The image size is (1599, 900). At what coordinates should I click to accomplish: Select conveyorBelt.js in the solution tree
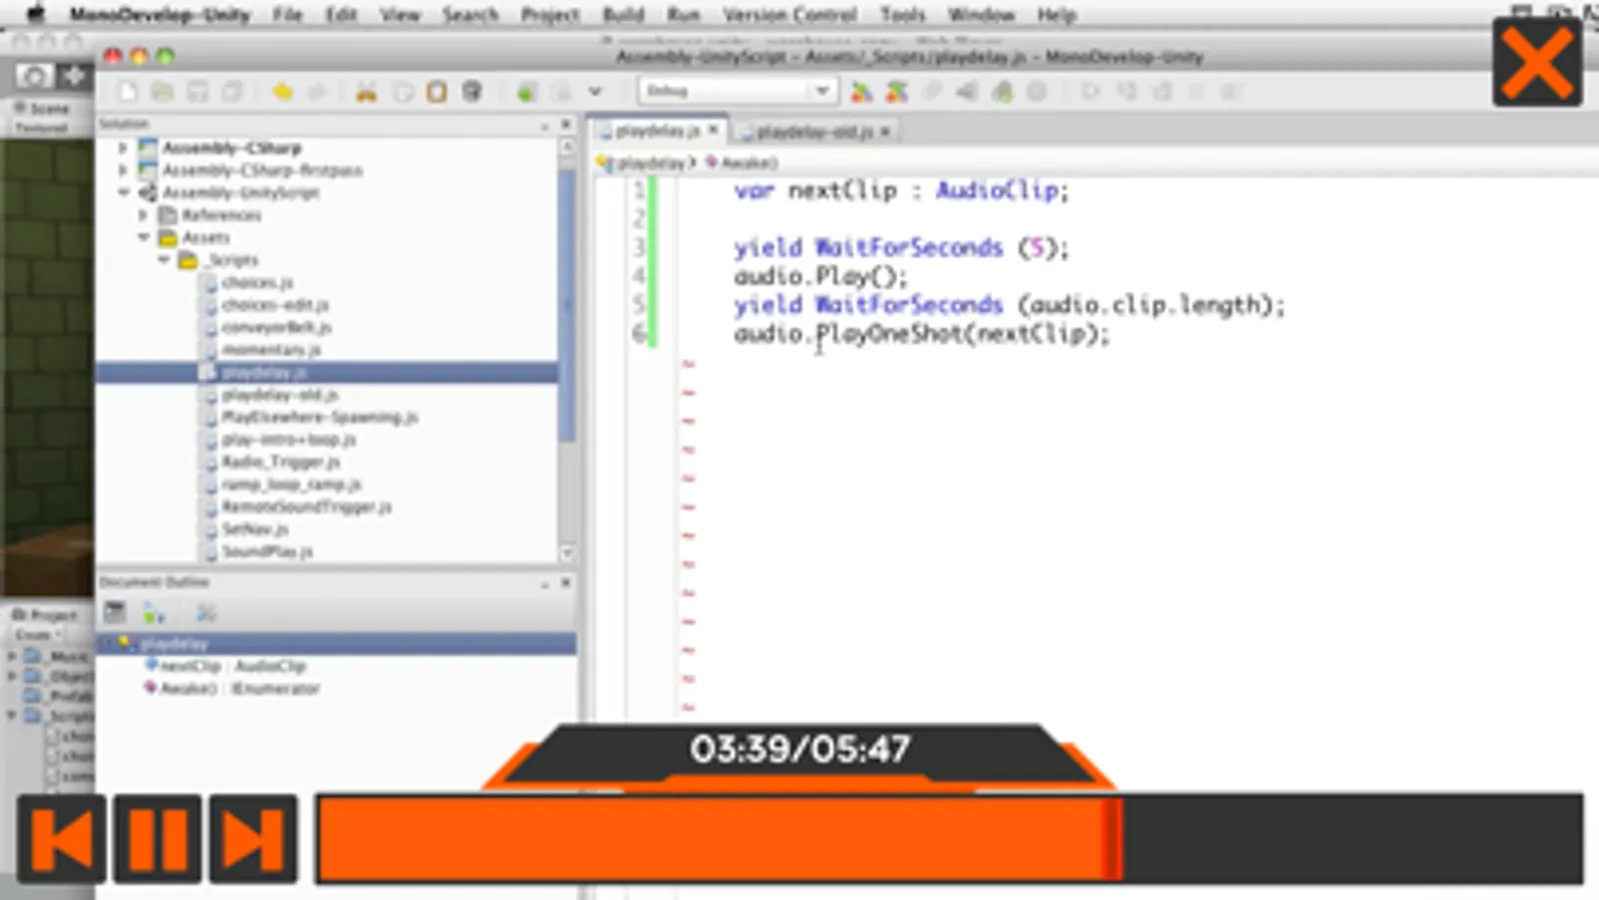[x=277, y=327]
